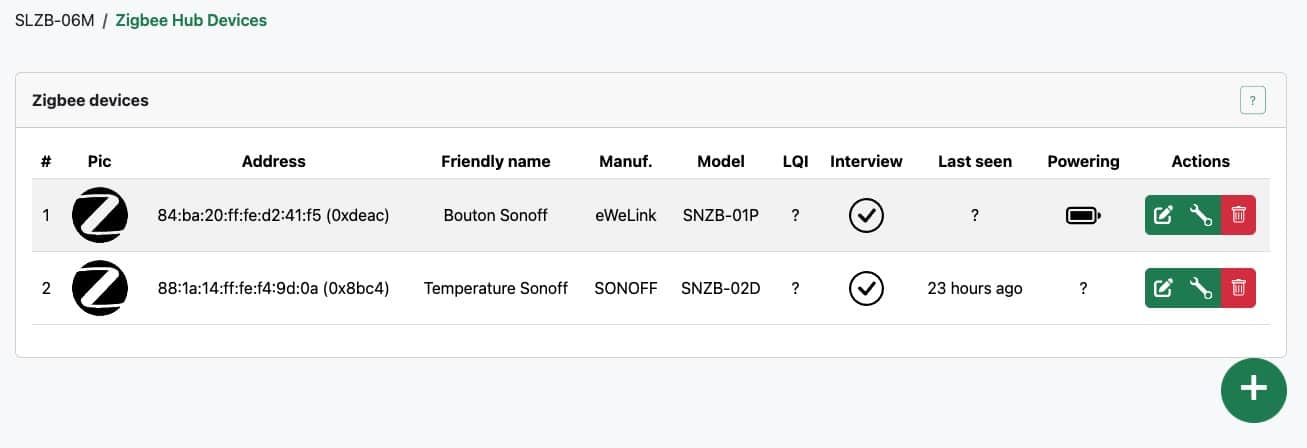Click the Friendly name column header
This screenshot has width=1307, height=448.
coord(495,161)
